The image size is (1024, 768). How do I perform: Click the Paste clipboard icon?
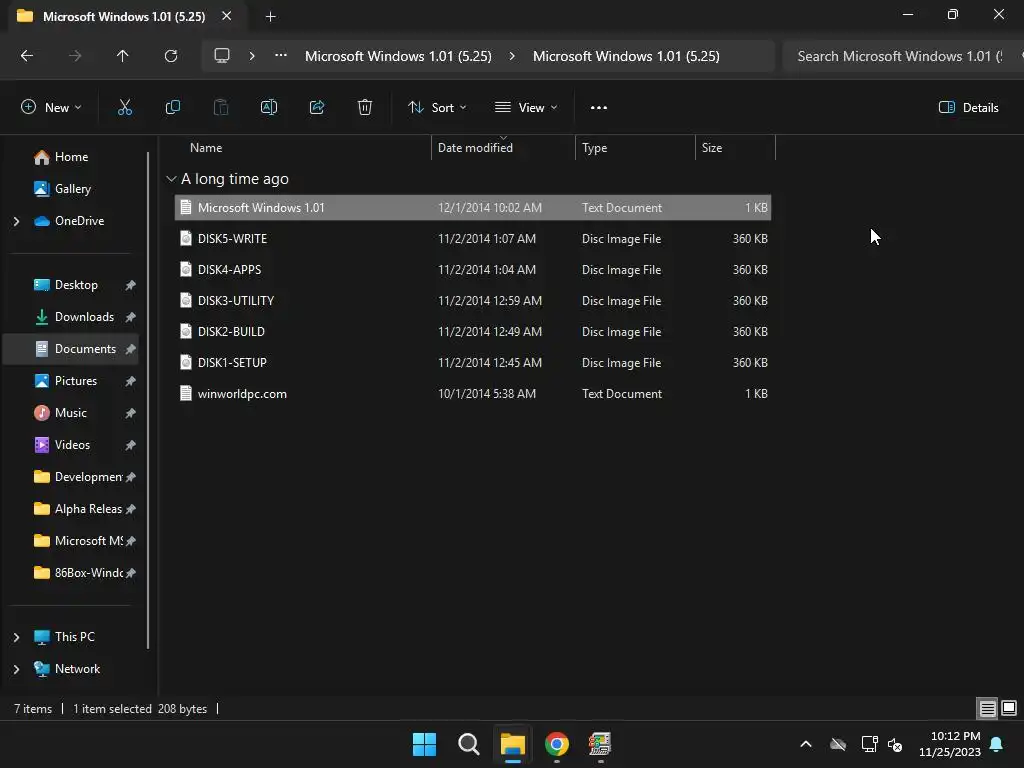coord(221,108)
